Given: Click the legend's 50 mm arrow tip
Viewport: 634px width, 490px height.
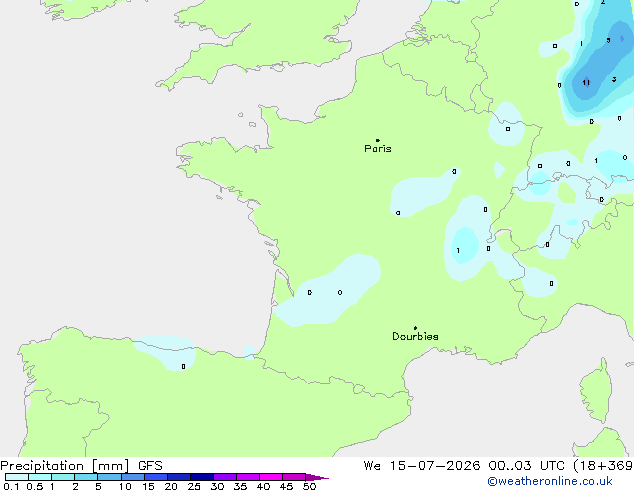Looking at the screenshot, I should [317, 477].
